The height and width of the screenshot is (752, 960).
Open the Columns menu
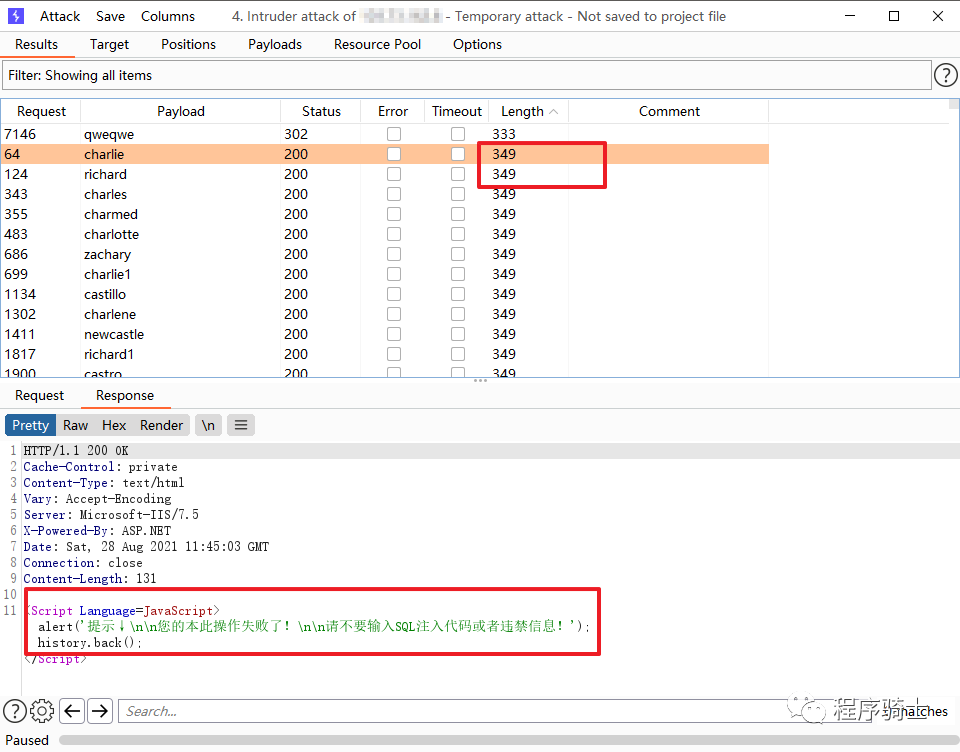(x=168, y=16)
